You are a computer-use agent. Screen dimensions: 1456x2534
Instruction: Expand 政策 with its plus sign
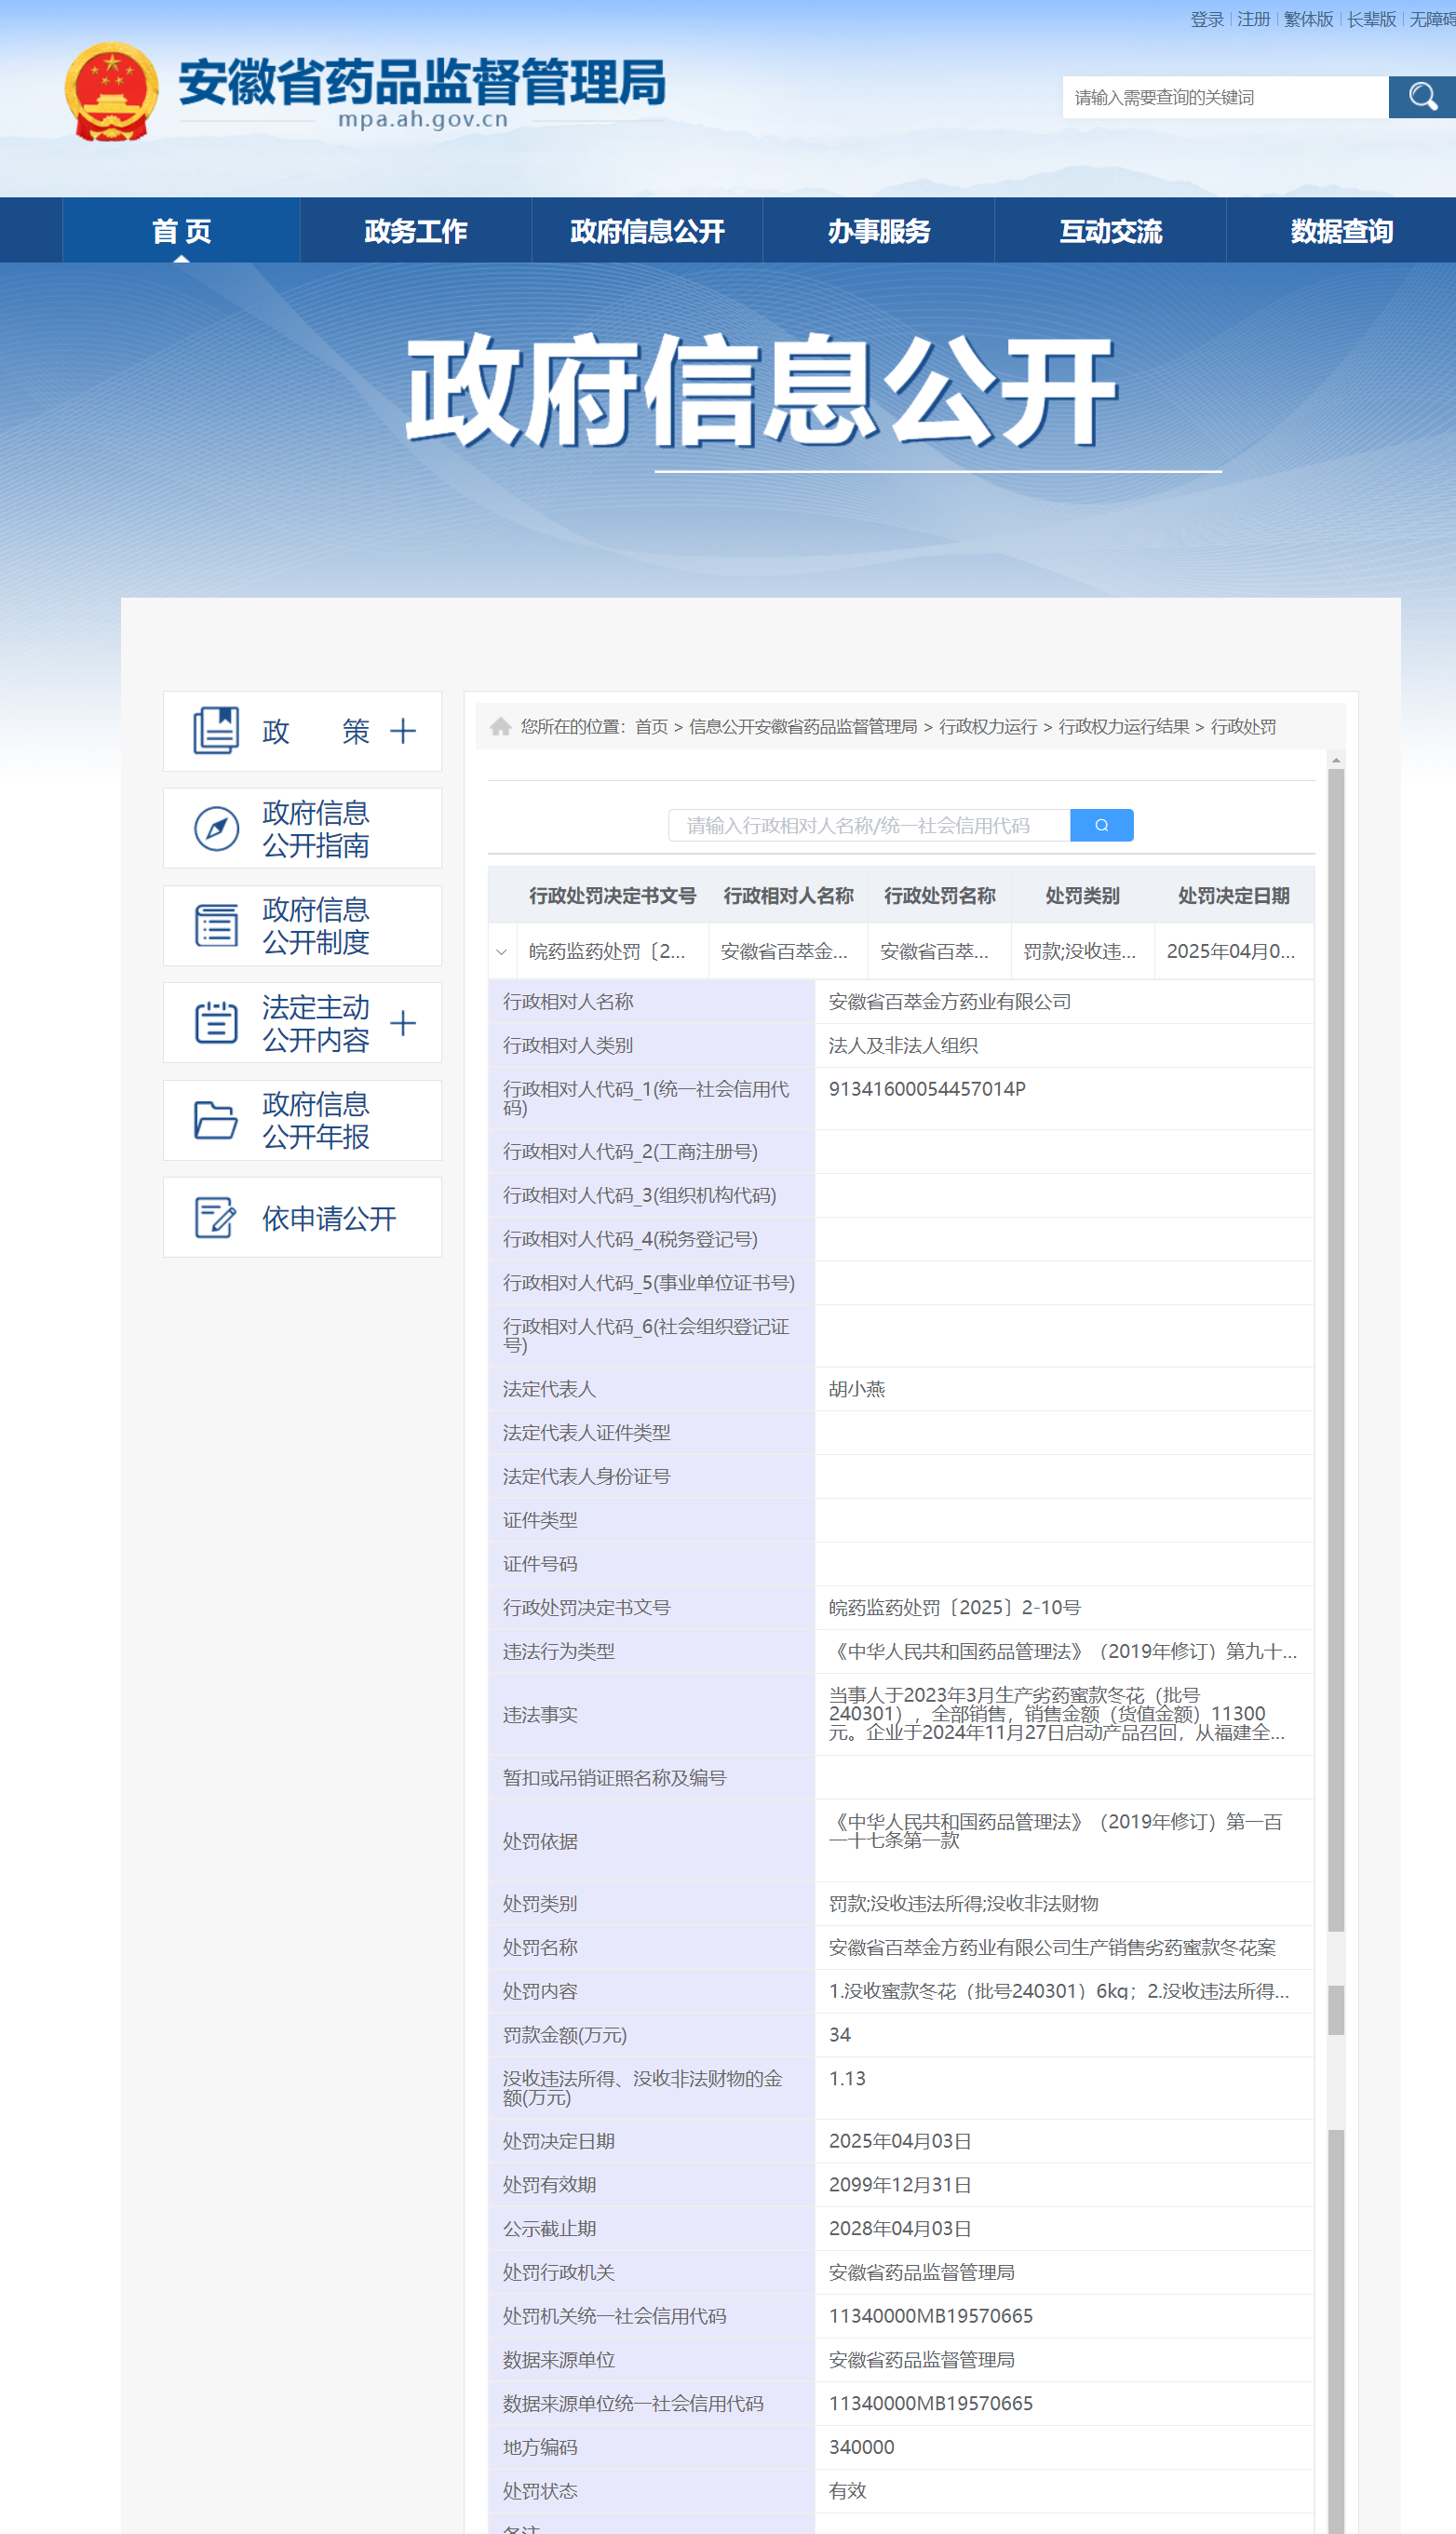tap(403, 731)
